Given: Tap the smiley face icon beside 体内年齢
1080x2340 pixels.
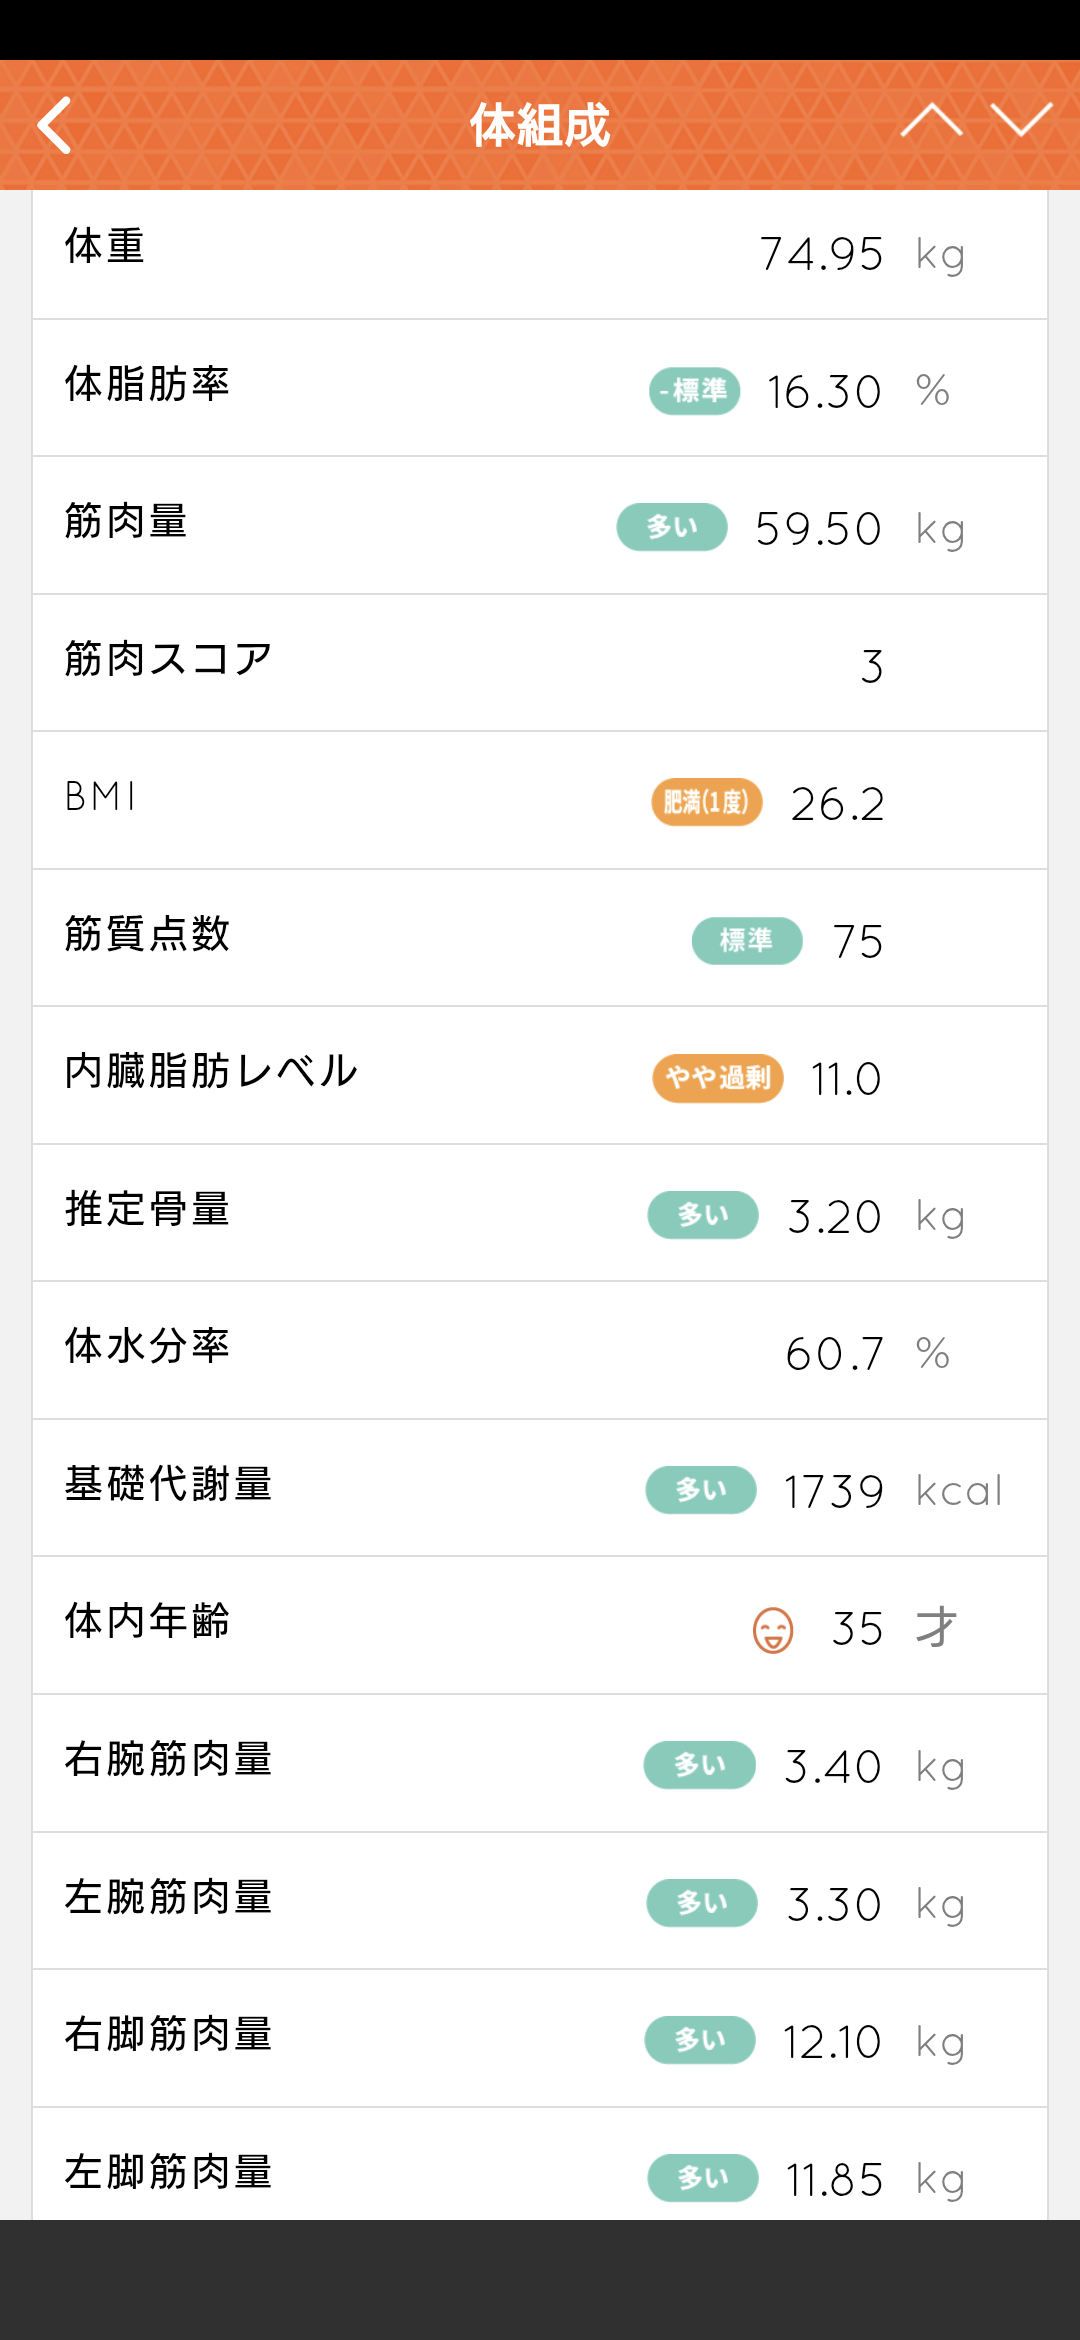Looking at the screenshot, I should coord(773,1630).
